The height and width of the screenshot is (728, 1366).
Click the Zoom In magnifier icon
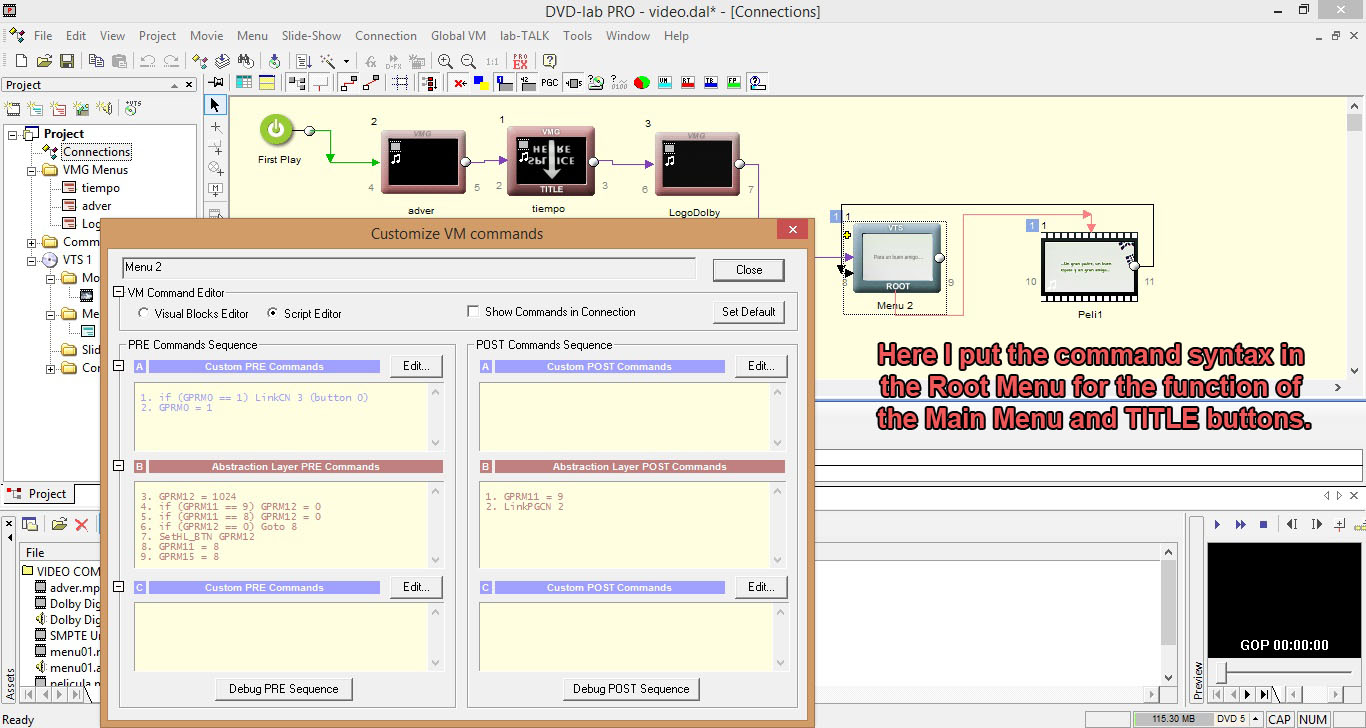coord(445,61)
